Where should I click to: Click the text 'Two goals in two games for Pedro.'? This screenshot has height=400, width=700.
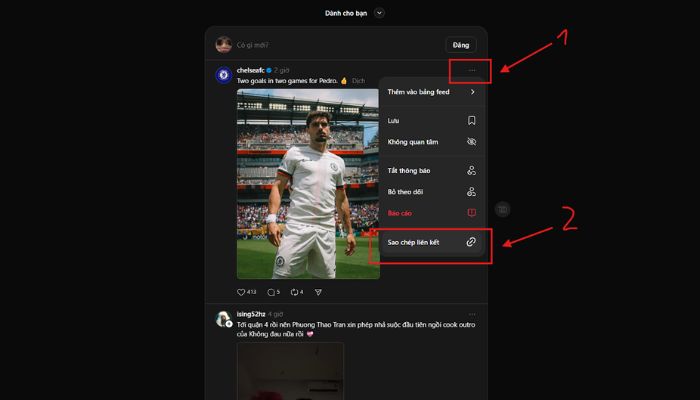(287, 81)
